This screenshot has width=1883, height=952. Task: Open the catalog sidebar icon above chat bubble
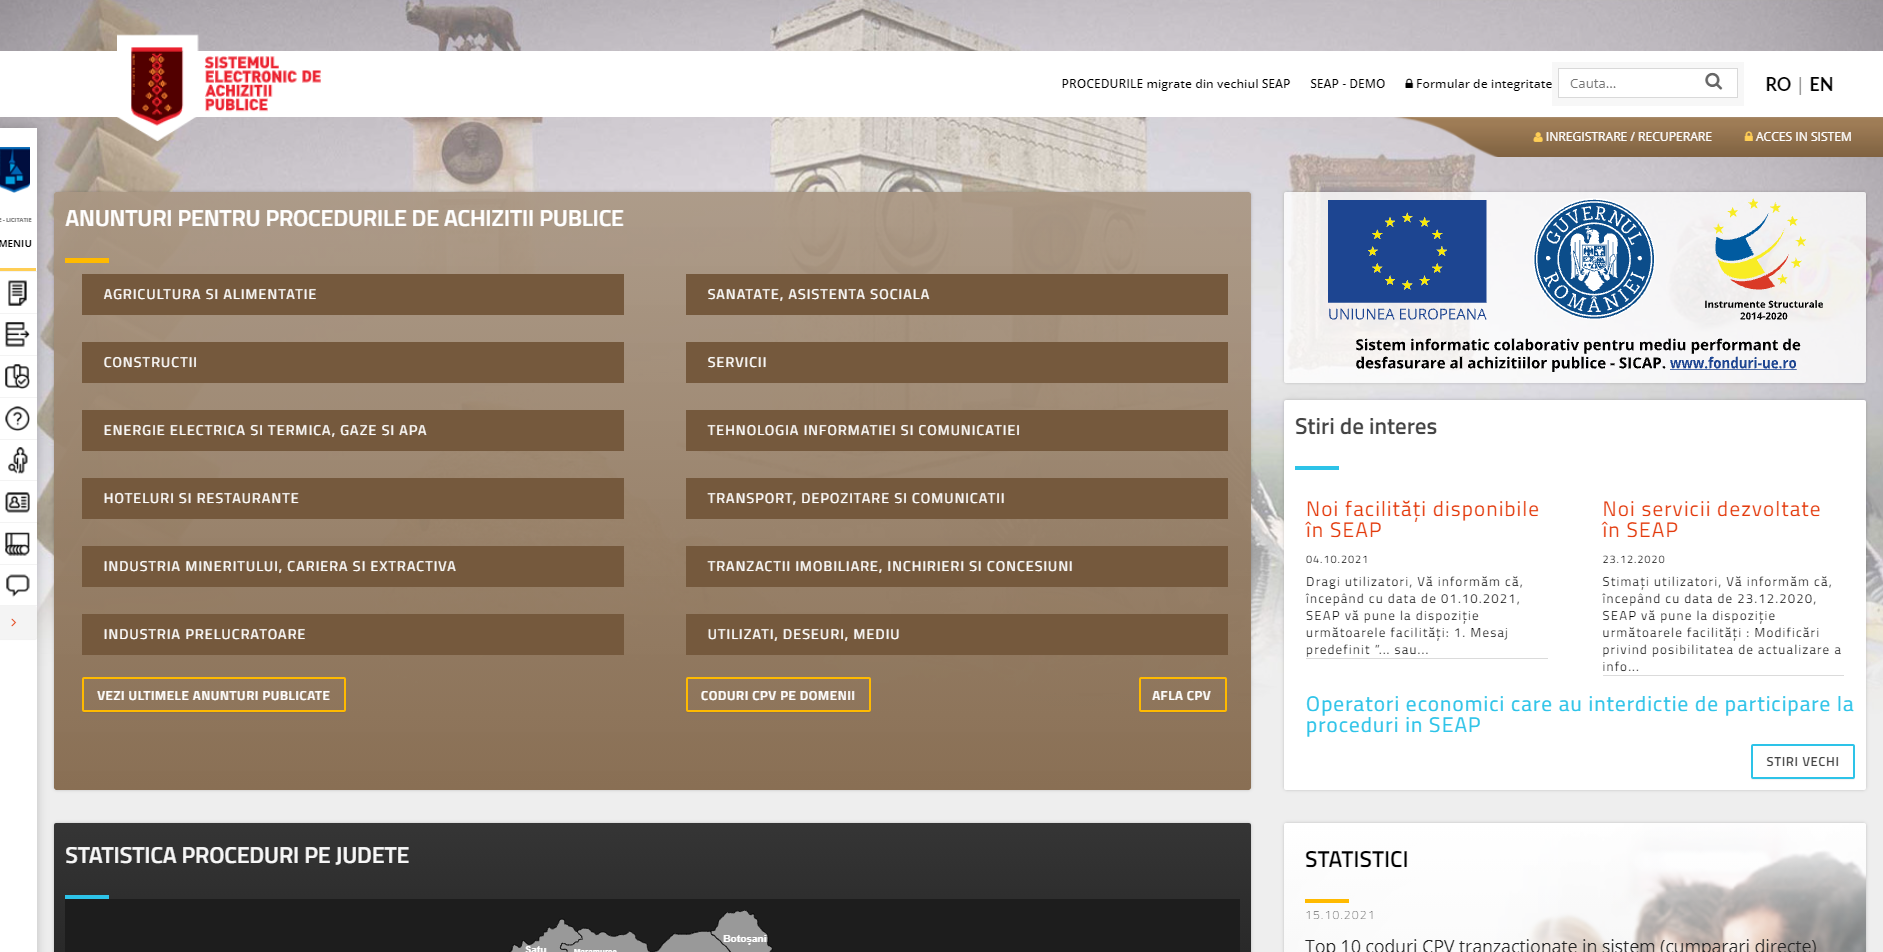click(x=17, y=544)
